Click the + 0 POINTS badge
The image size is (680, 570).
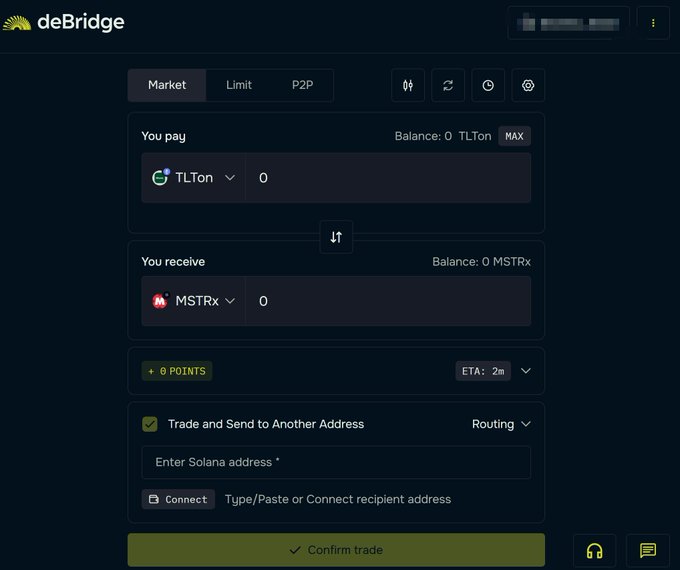point(177,371)
